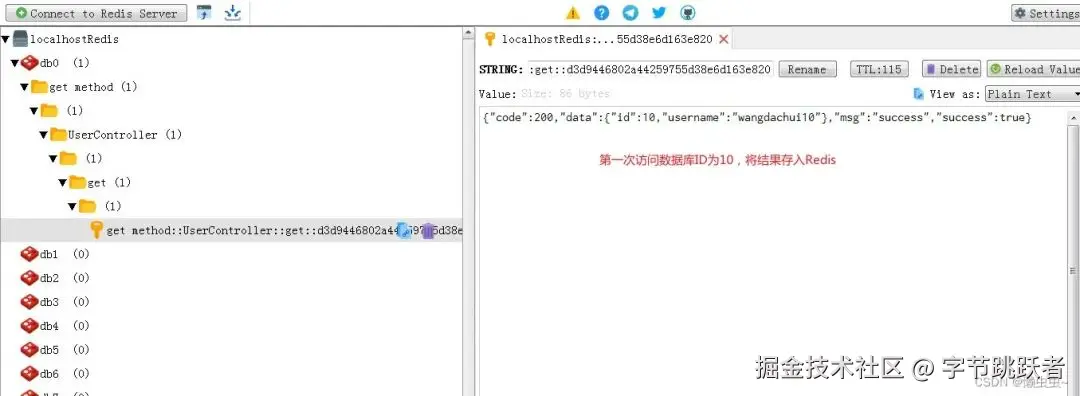The width and height of the screenshot is (1080, 396).
Task: Open Settings button
Action: click(x=1046, y=13)
